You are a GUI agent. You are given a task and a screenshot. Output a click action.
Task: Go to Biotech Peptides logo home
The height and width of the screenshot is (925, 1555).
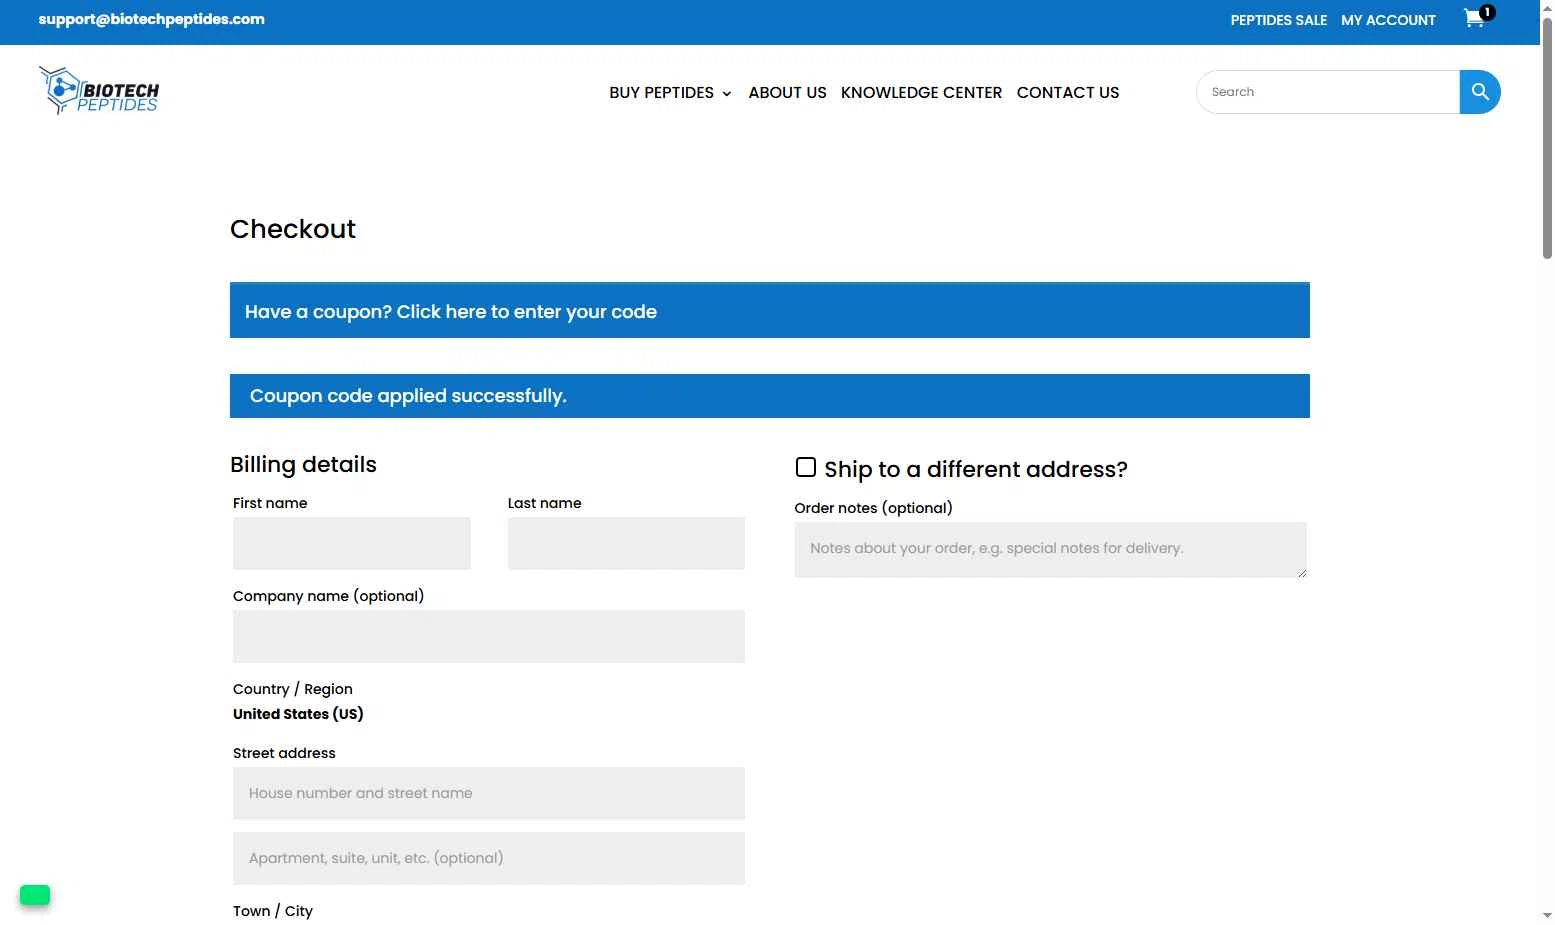(x=99, y=90)
